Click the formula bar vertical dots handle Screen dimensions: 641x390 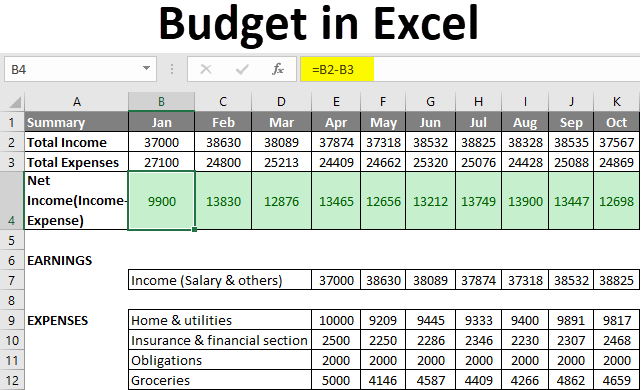click(x=172, y=69)
